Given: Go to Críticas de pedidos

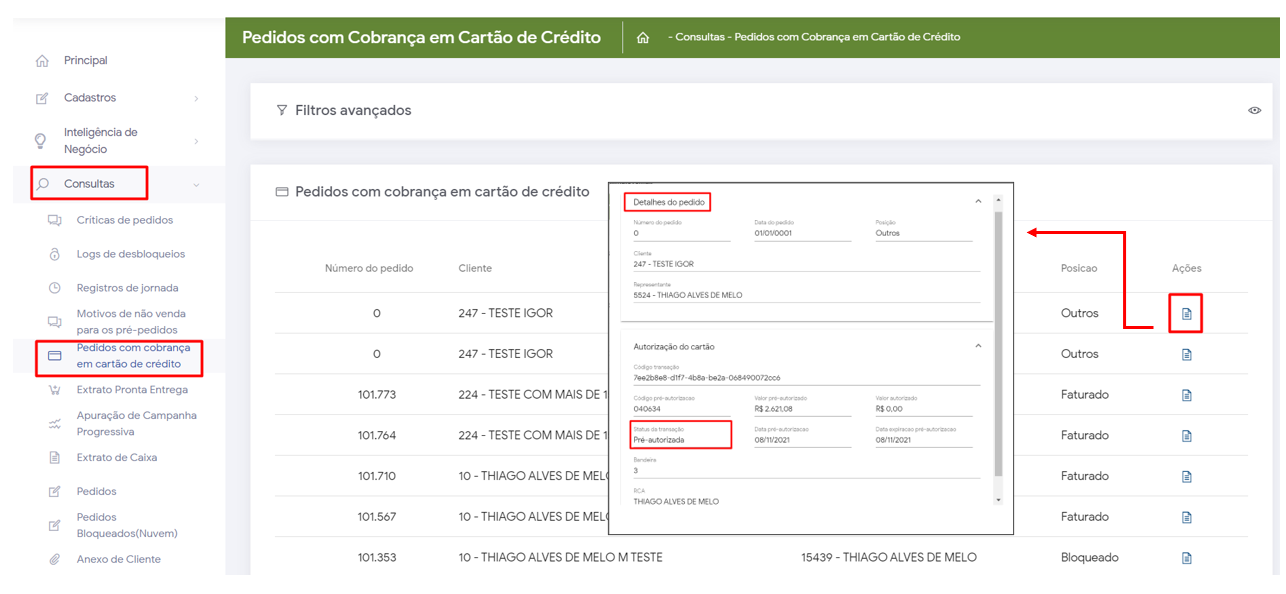Looking at the screenshot, I should pyautogui.click(x=124, y=220).
